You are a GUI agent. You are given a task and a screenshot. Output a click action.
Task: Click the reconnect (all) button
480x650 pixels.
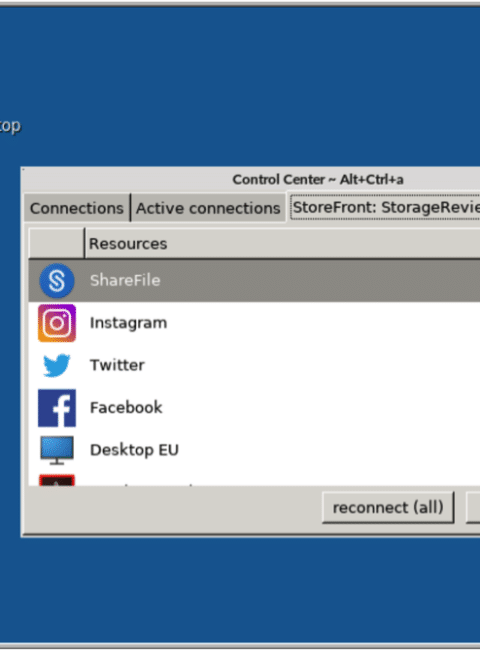(x=388, y=507)
